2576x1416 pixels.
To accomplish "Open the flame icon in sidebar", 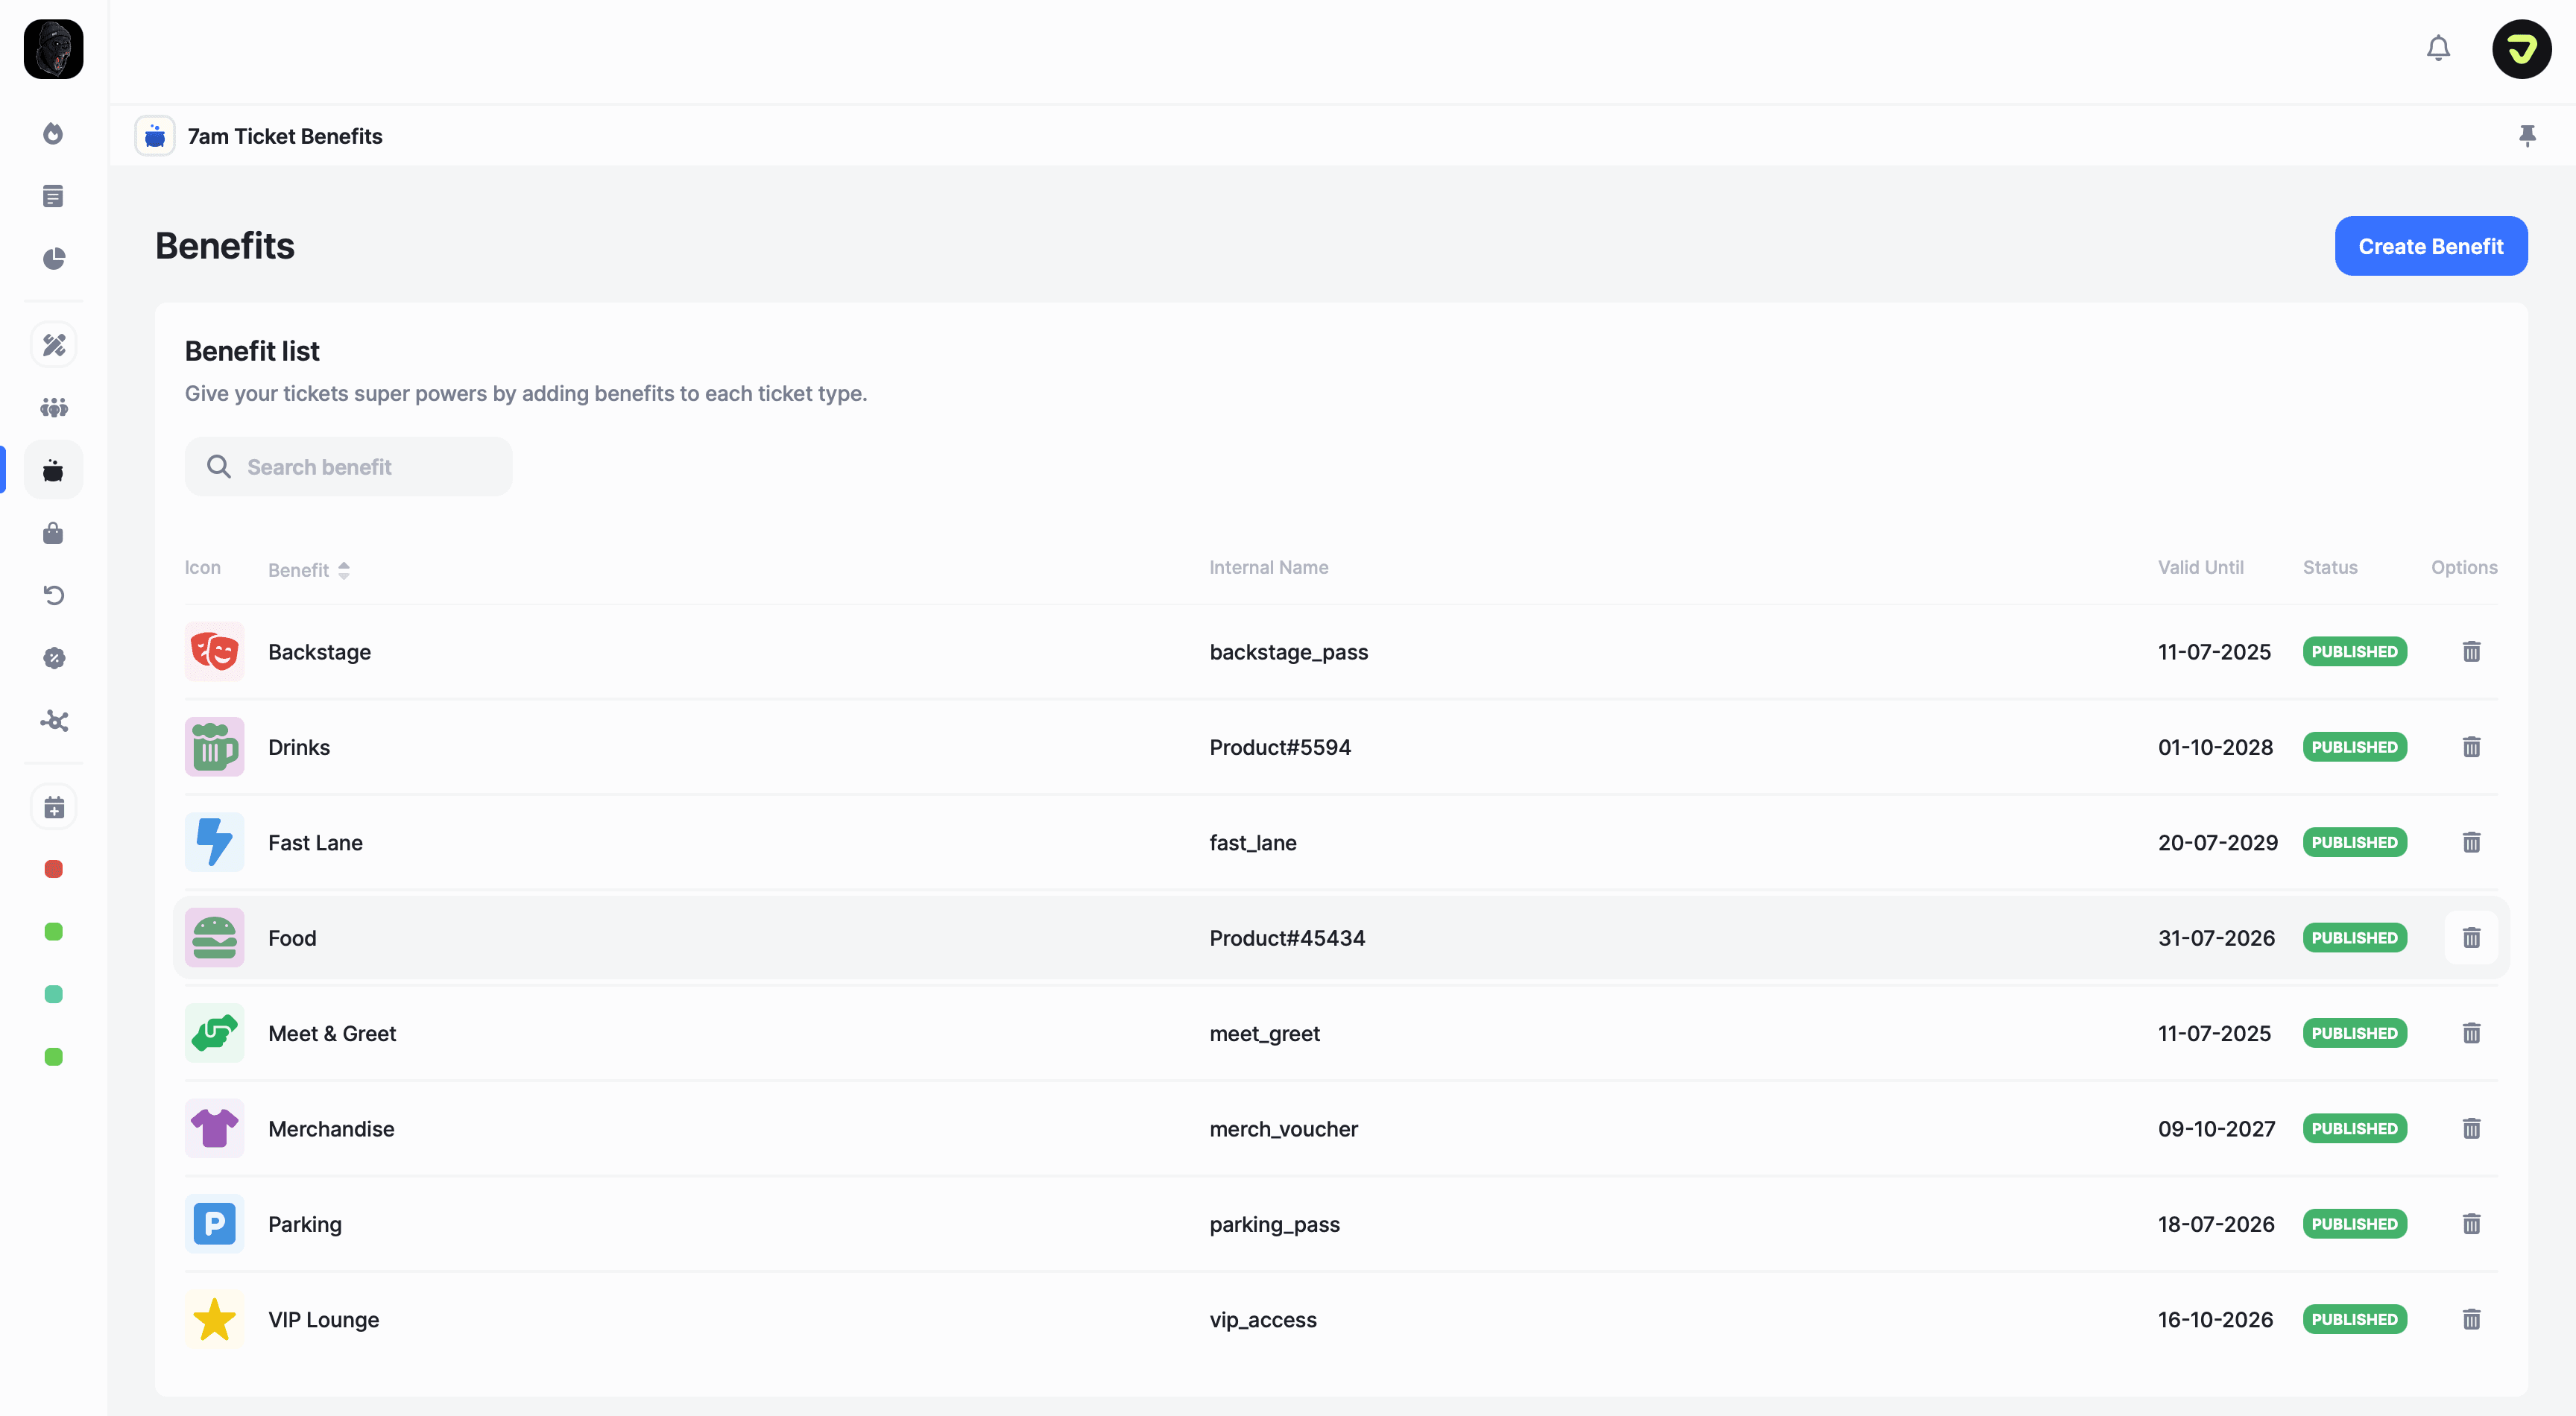I will point(53,134).
